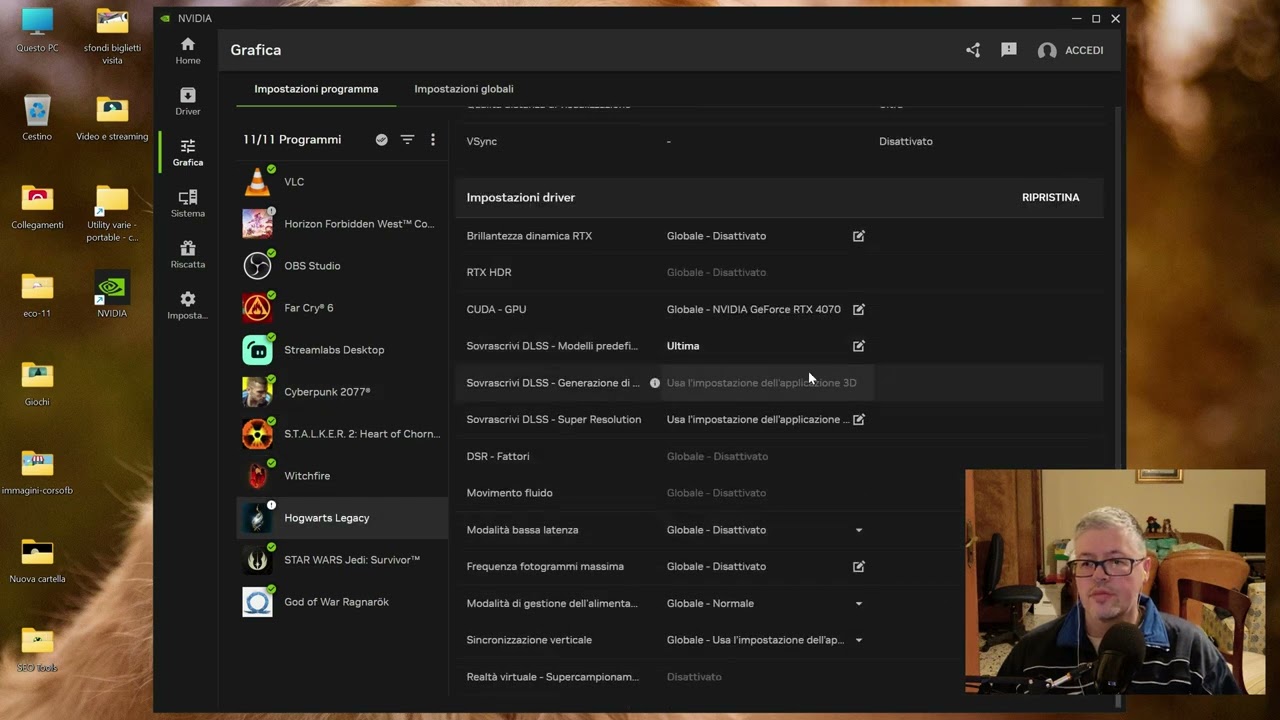Open the Sistema sidebar section
This screenshot has width=1280, height=720.
click(x=188, y=203)
